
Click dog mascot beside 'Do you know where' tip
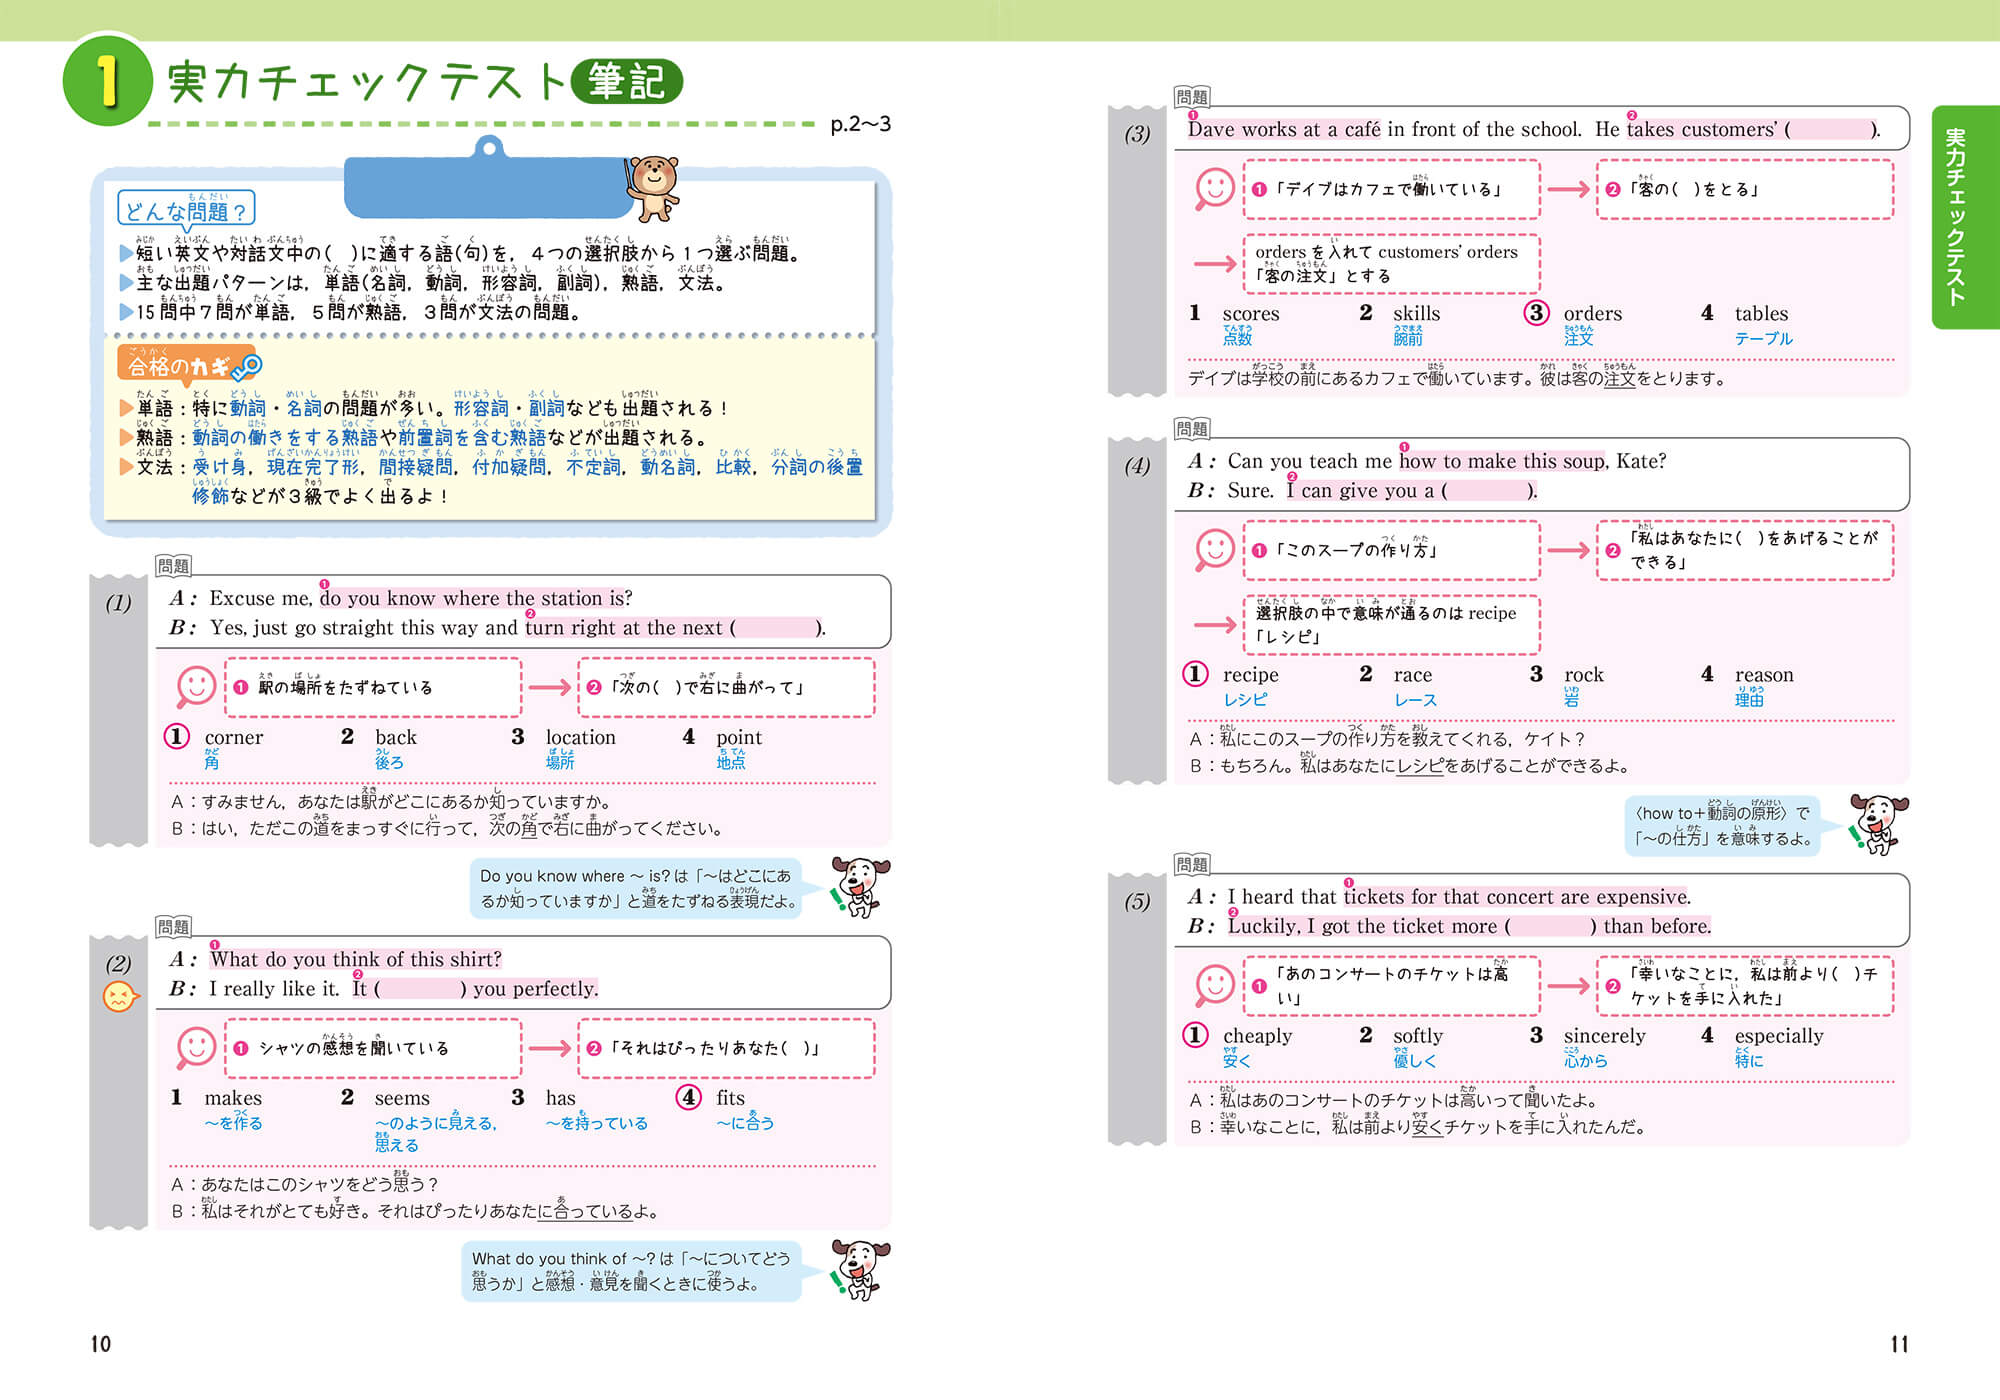click(860, 887)
